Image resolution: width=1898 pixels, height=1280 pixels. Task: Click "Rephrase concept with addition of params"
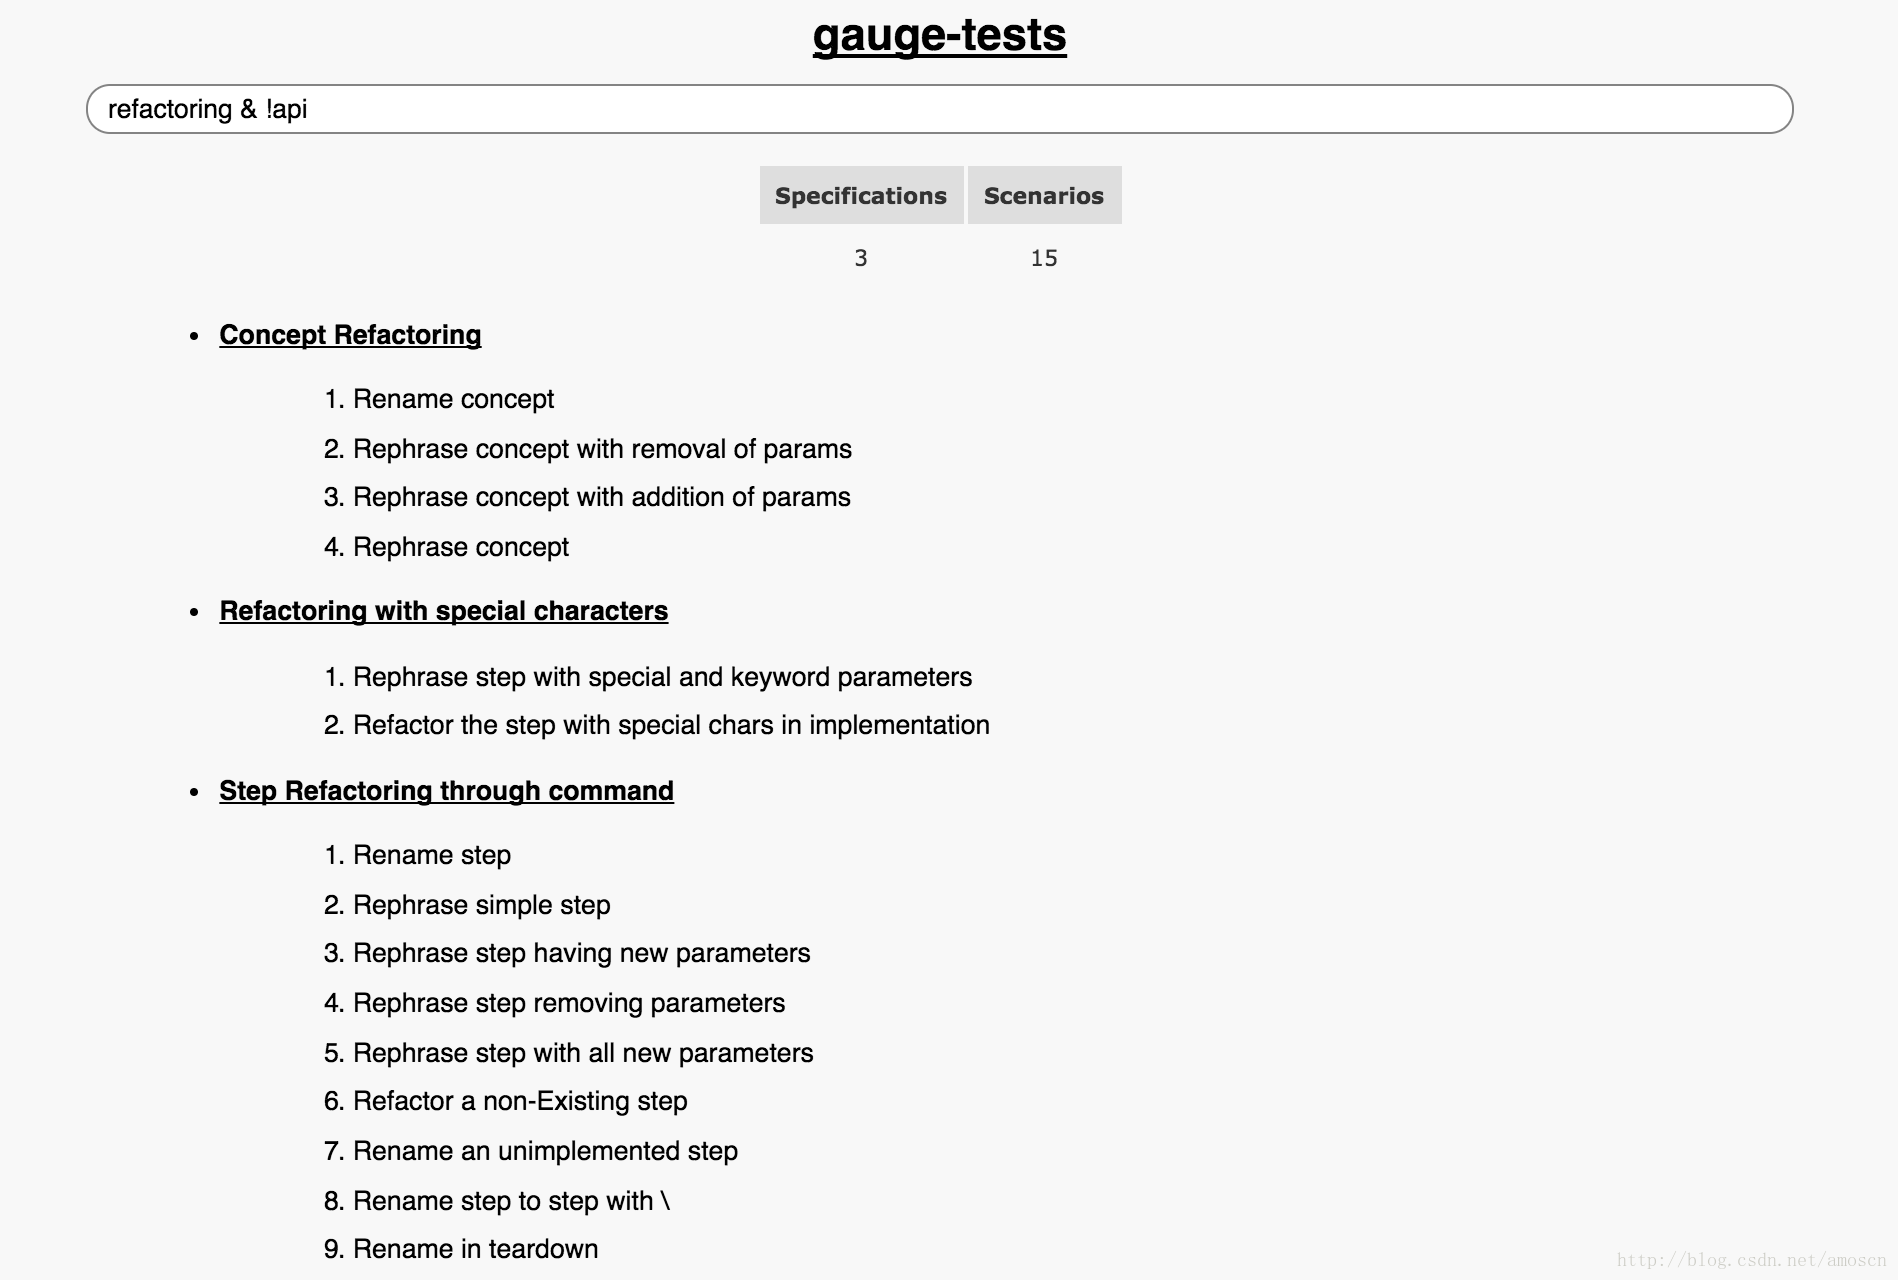pyautogui.click(x=602, y=497)
